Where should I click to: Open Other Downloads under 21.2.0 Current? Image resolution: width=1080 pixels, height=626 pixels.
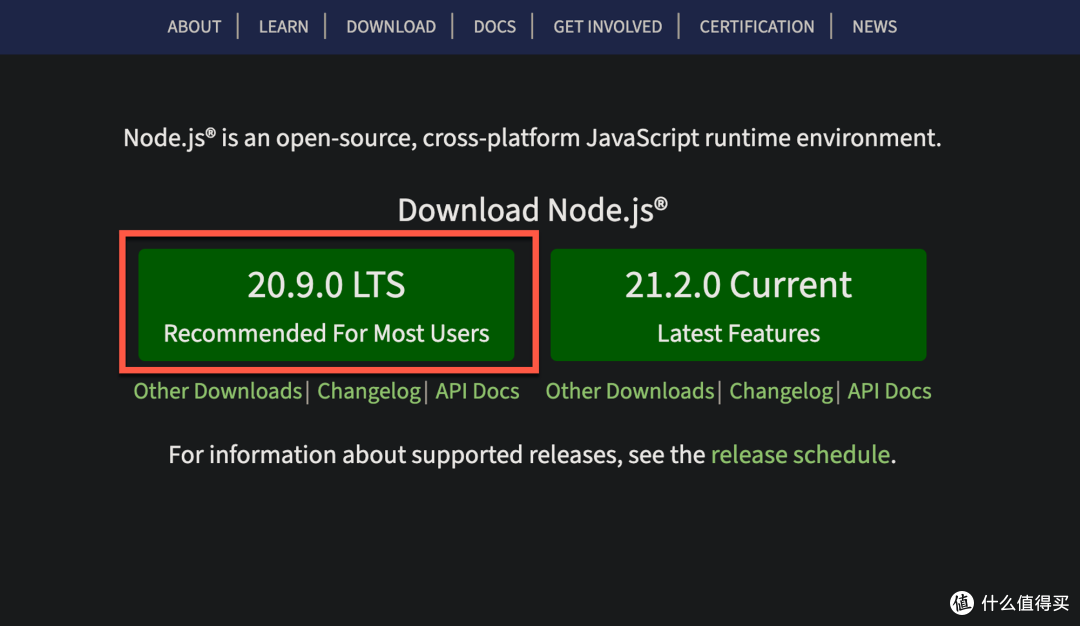(x=630, y=391)
